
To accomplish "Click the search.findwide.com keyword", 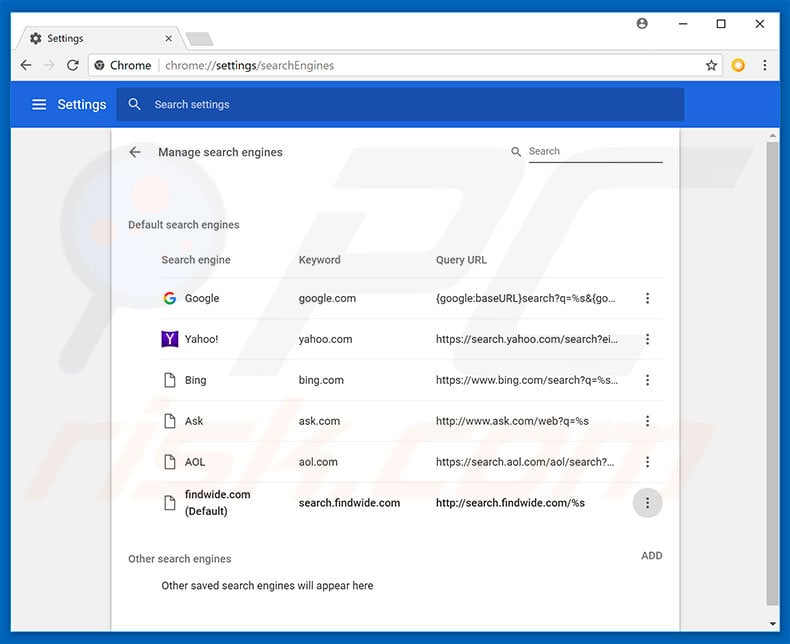I will pyautogui.click(x=349, y=502).
